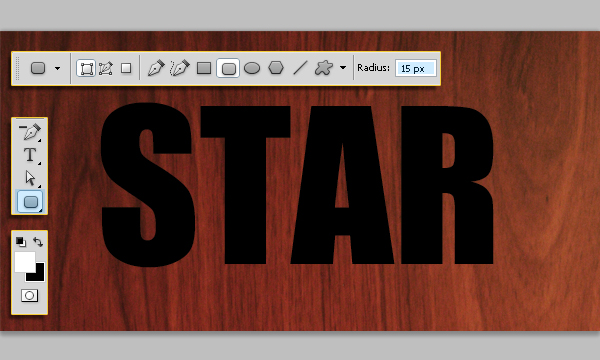Select Fill Pixels mode
Viewport: 600px width, 360px height.
(x=126, y=68)
